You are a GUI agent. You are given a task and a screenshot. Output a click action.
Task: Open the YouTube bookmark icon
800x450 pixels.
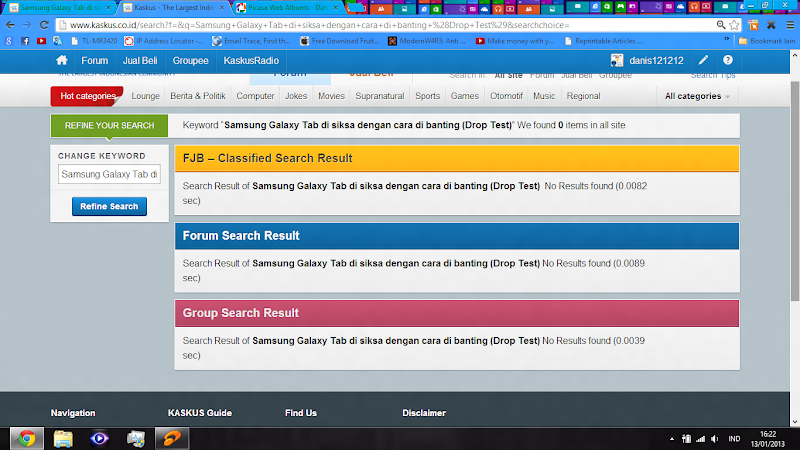(x=41, y=41)
